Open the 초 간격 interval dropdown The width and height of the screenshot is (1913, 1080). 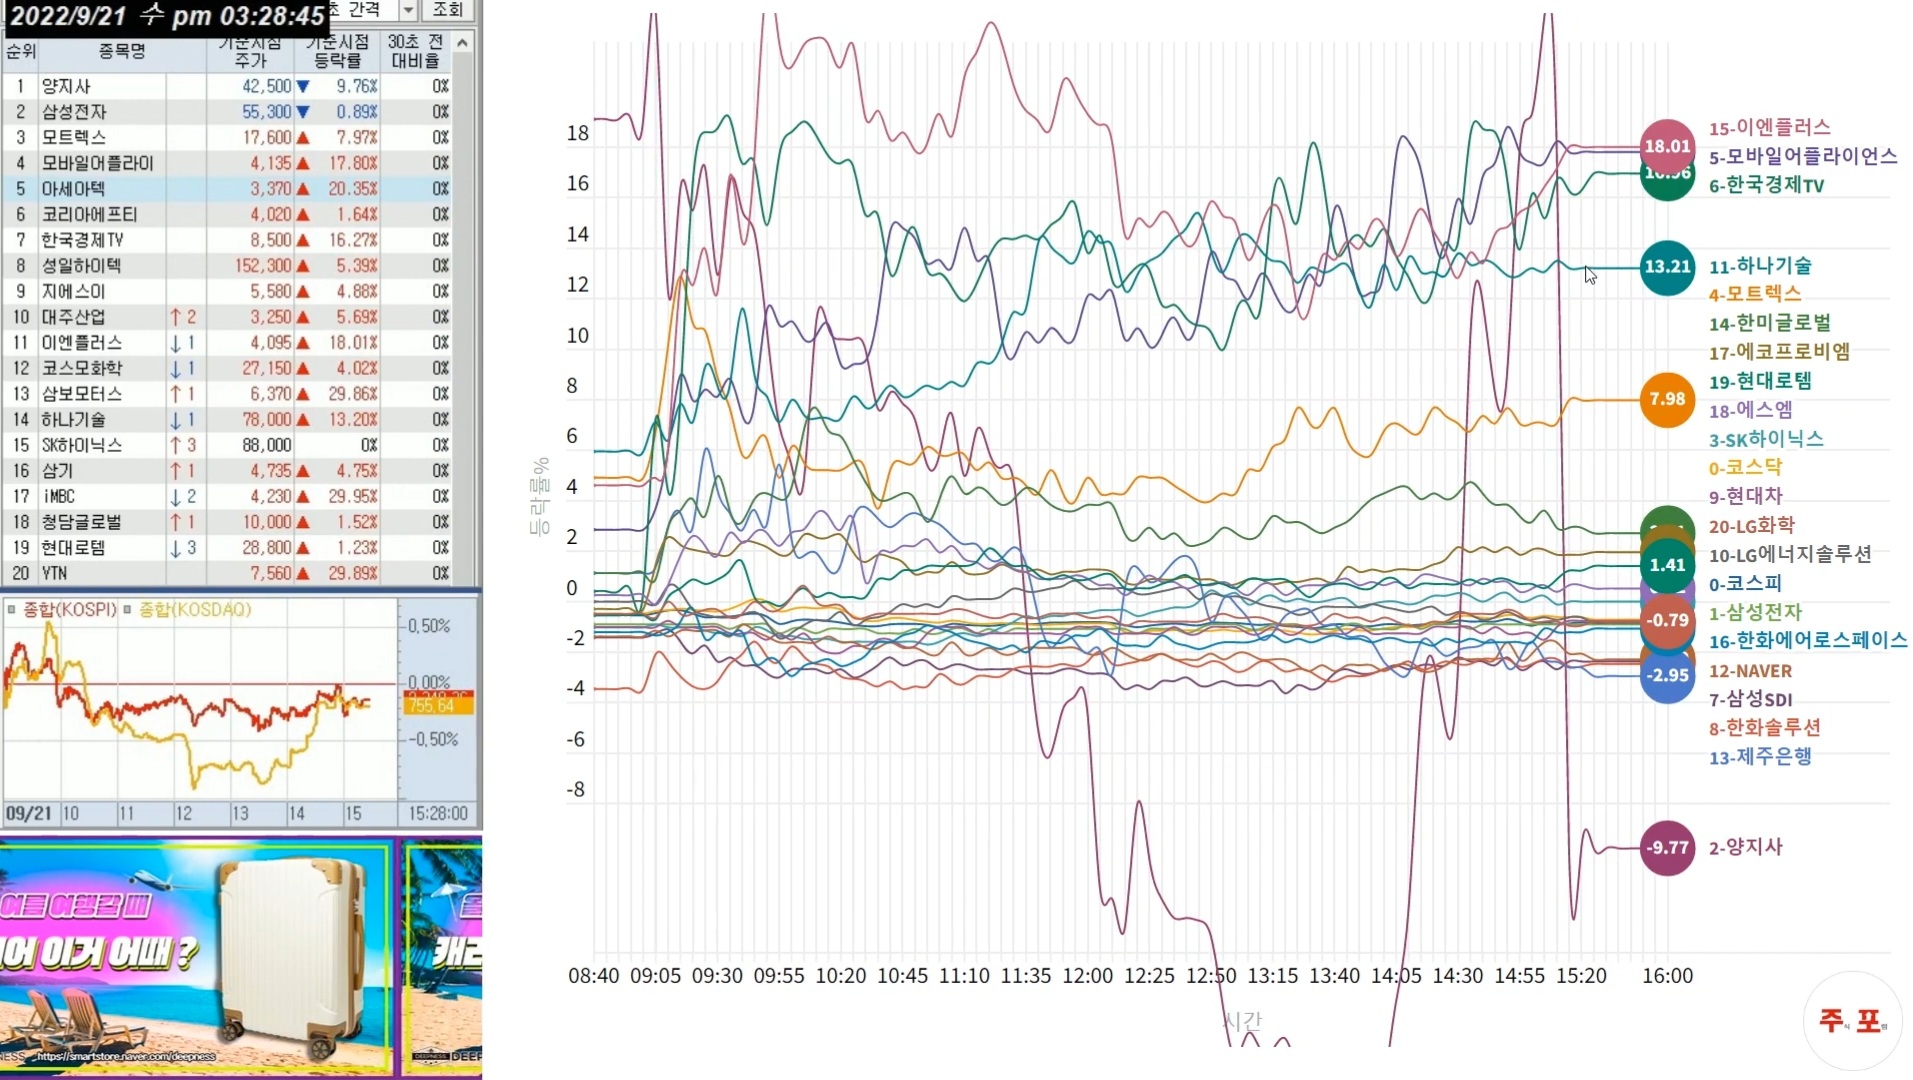coord(408,10)
